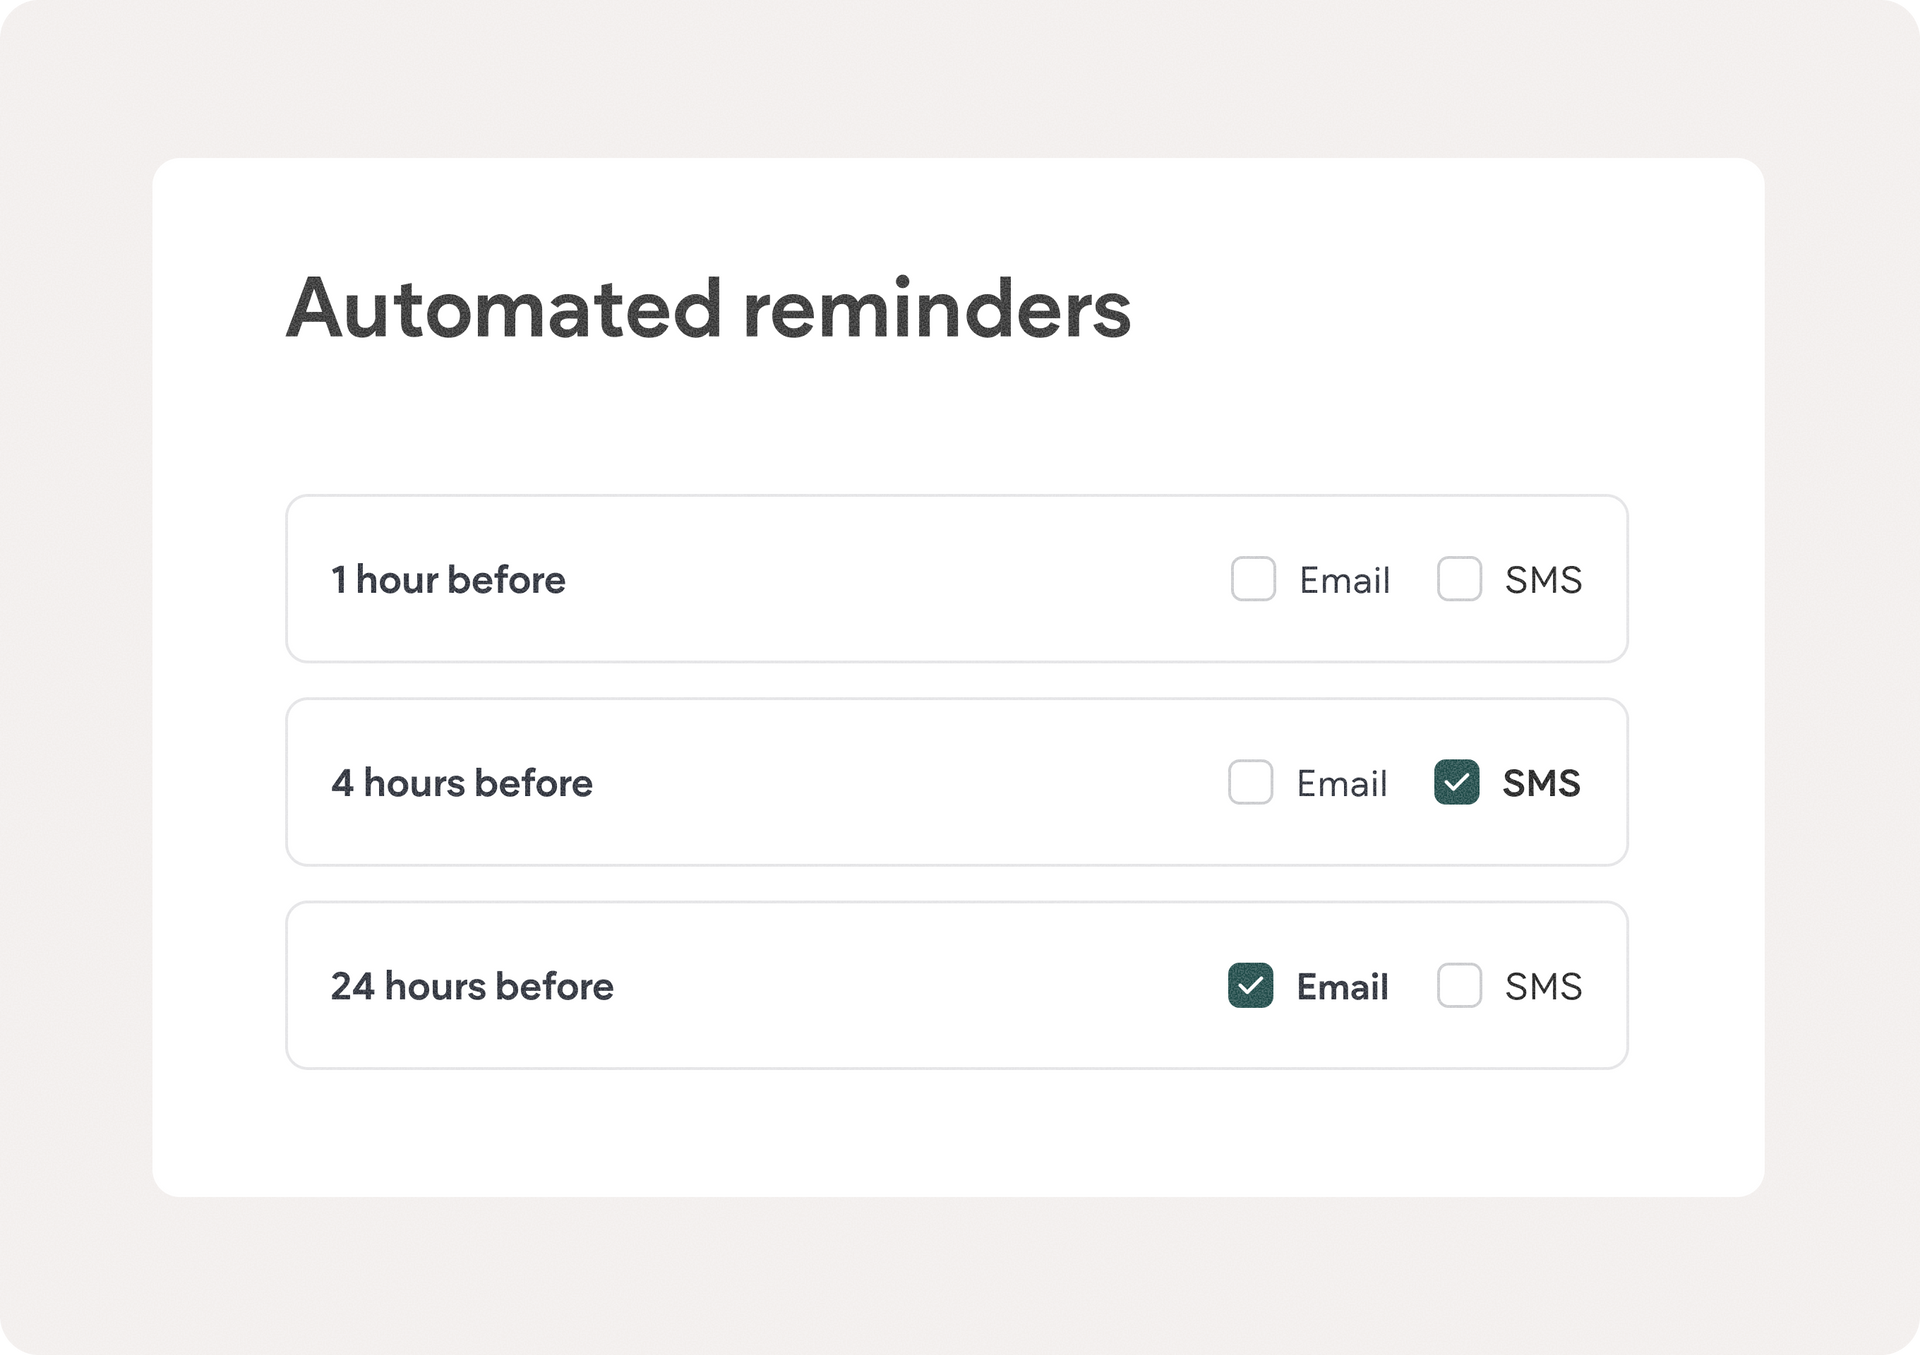Viewport: 1920px width, 1355px height.
Task: Click the Automated reminders heading
Action: (x=708, y=308)
